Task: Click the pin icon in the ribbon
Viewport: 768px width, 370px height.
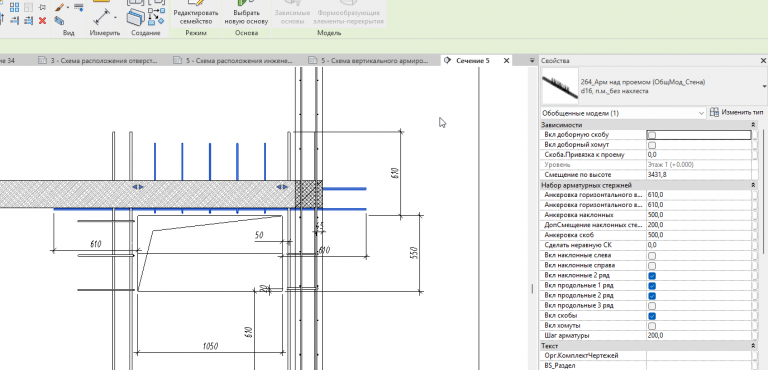Action: (x=42, y=8)
